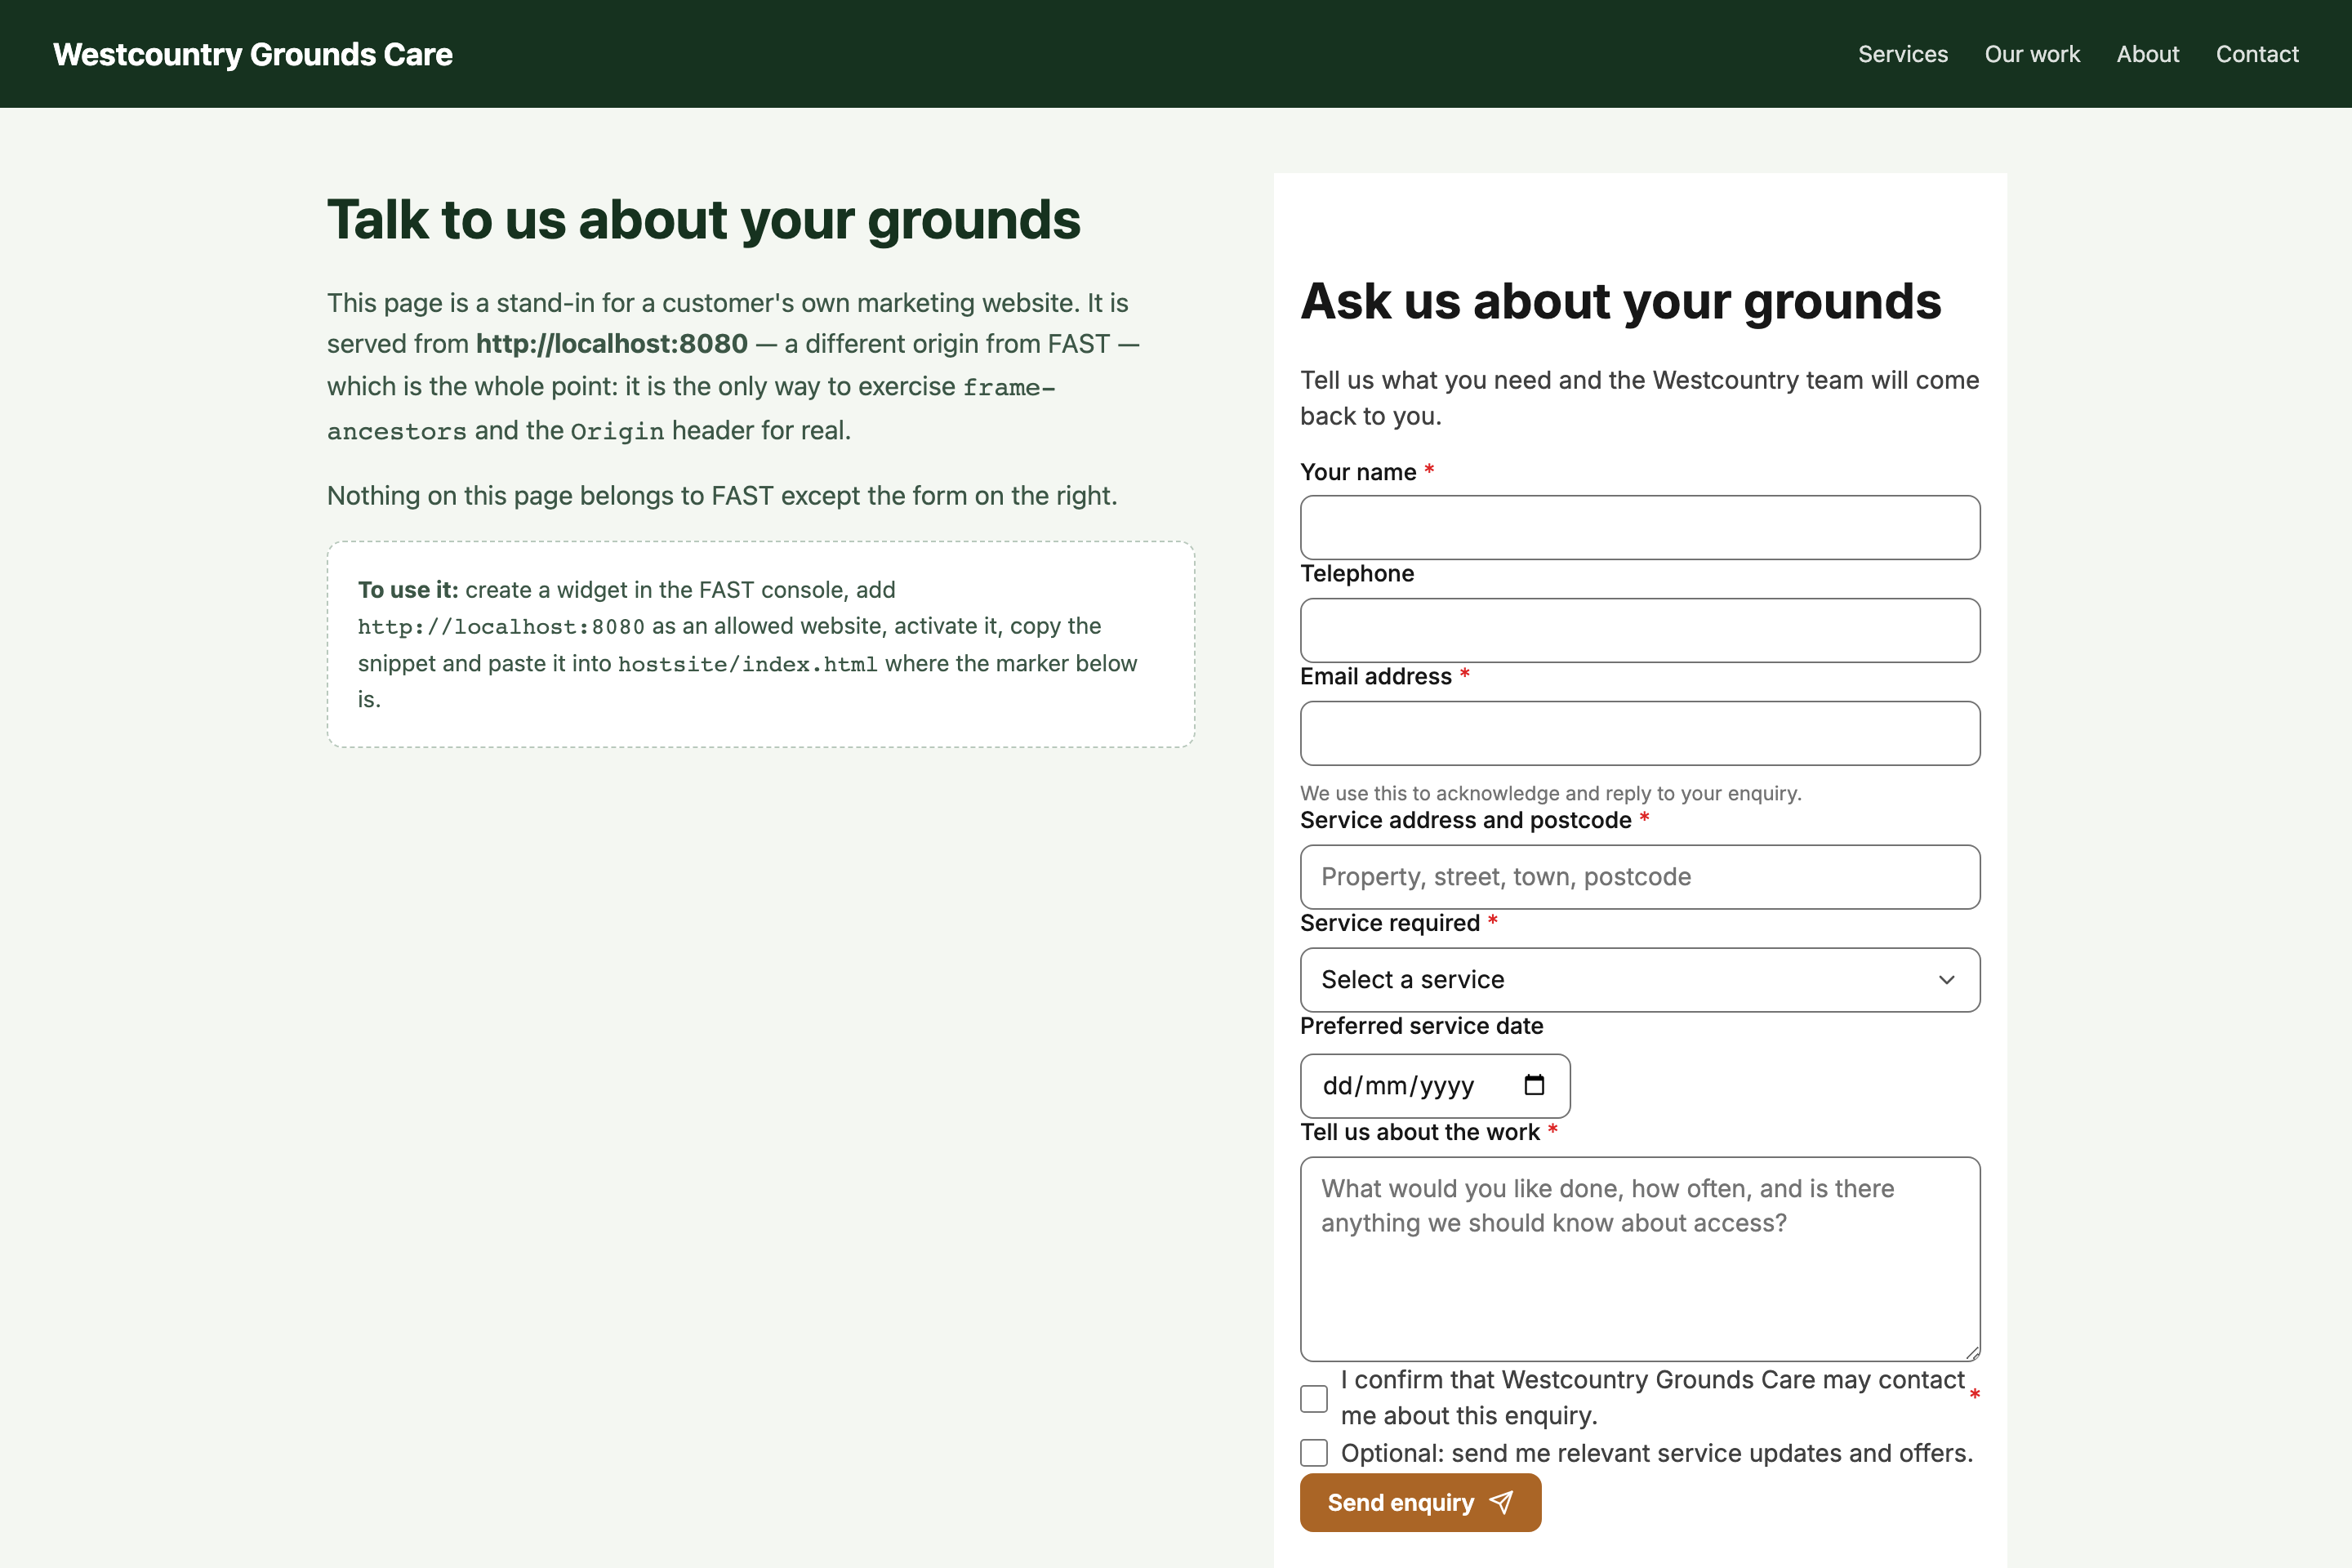Focus the Telephone input field
The height and width of the screenshot is (1568, 2352).
coord(1640,631)
